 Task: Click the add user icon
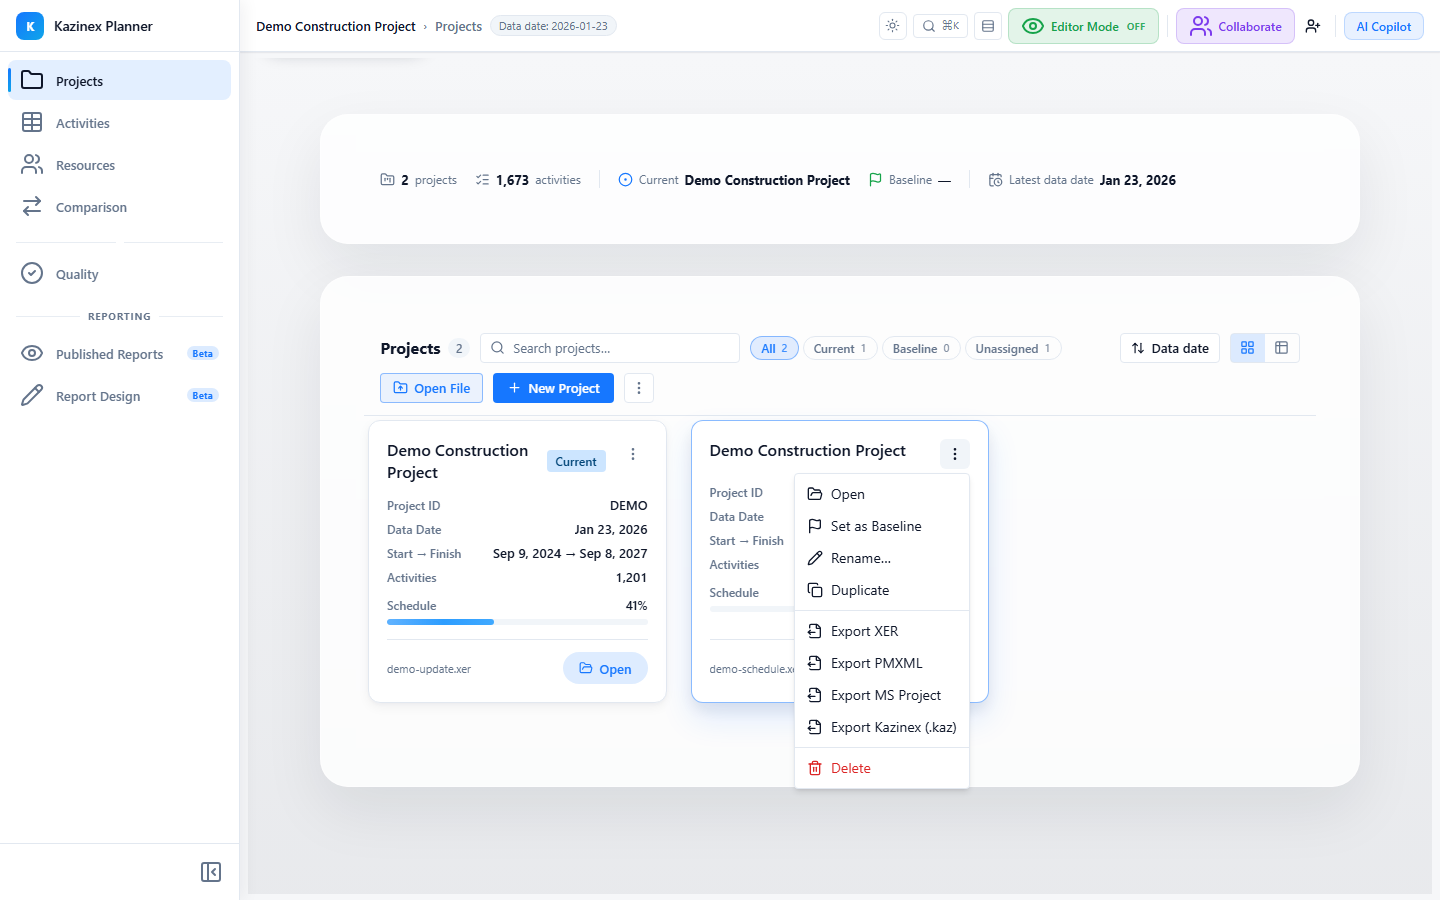1313,26
